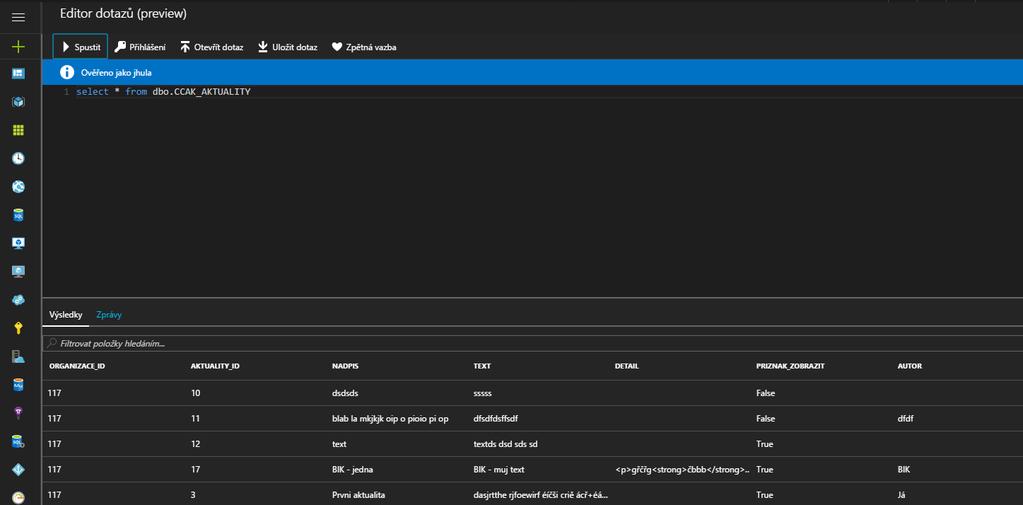This screenshot has width=1023, height=505.
Task: Open the light-screen monitor virtual machines icon
Action: click(18, 271)
